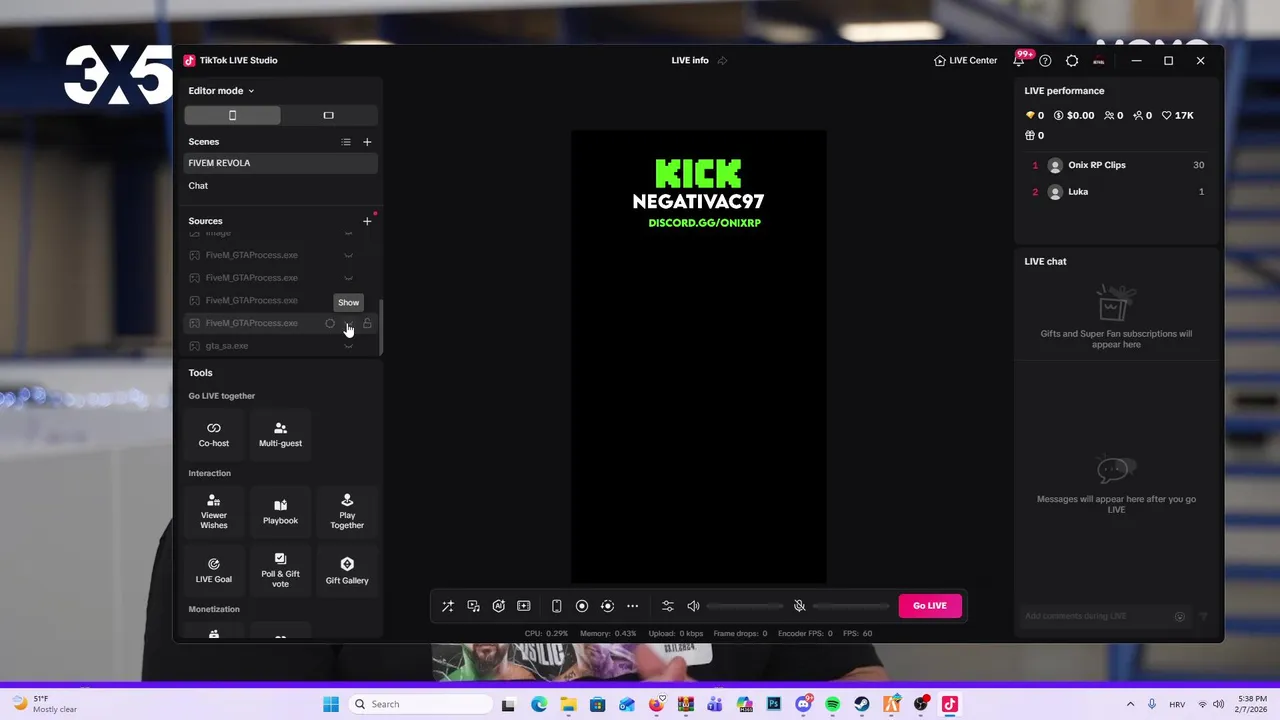Open the Scenes list options icon

346,142
